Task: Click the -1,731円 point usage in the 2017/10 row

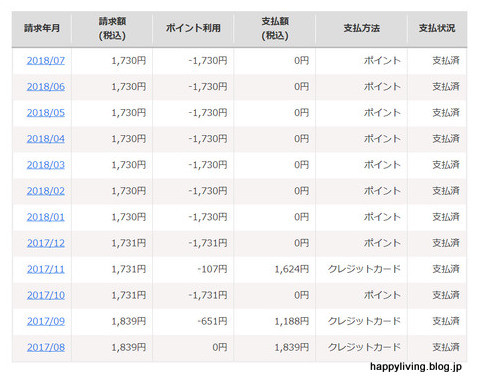Action: click(208, 295)
